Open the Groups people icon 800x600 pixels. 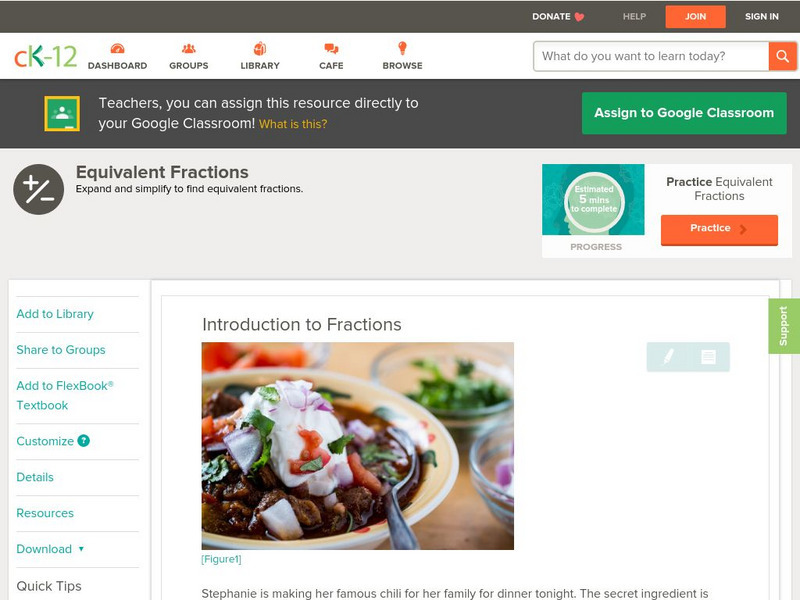[189, 48]
